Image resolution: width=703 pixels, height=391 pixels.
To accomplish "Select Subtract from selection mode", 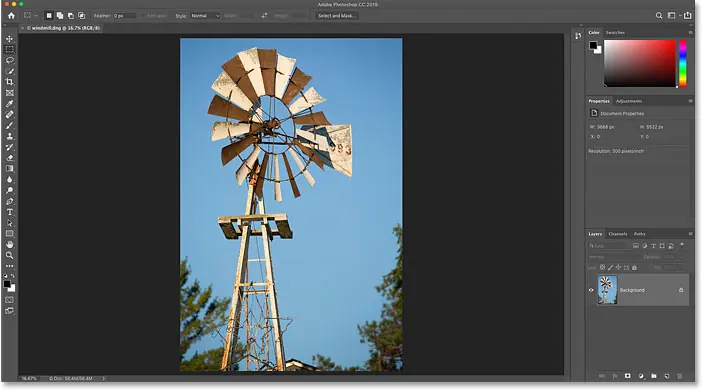I will coord(70,16).
